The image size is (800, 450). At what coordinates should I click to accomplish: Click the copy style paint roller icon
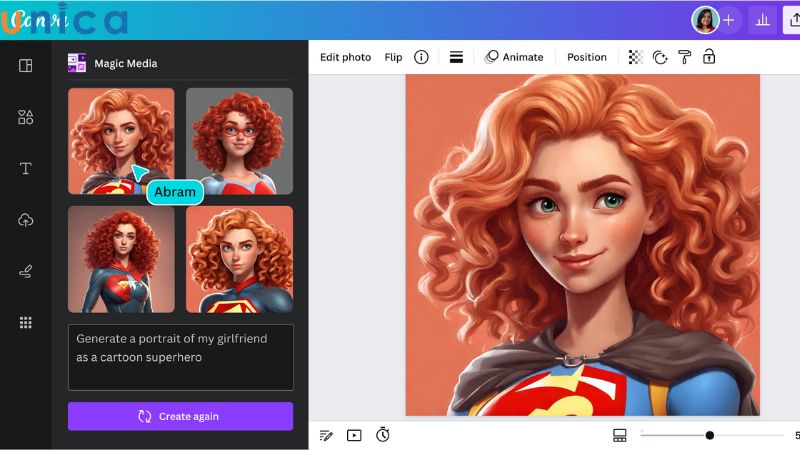pos(685,57)
